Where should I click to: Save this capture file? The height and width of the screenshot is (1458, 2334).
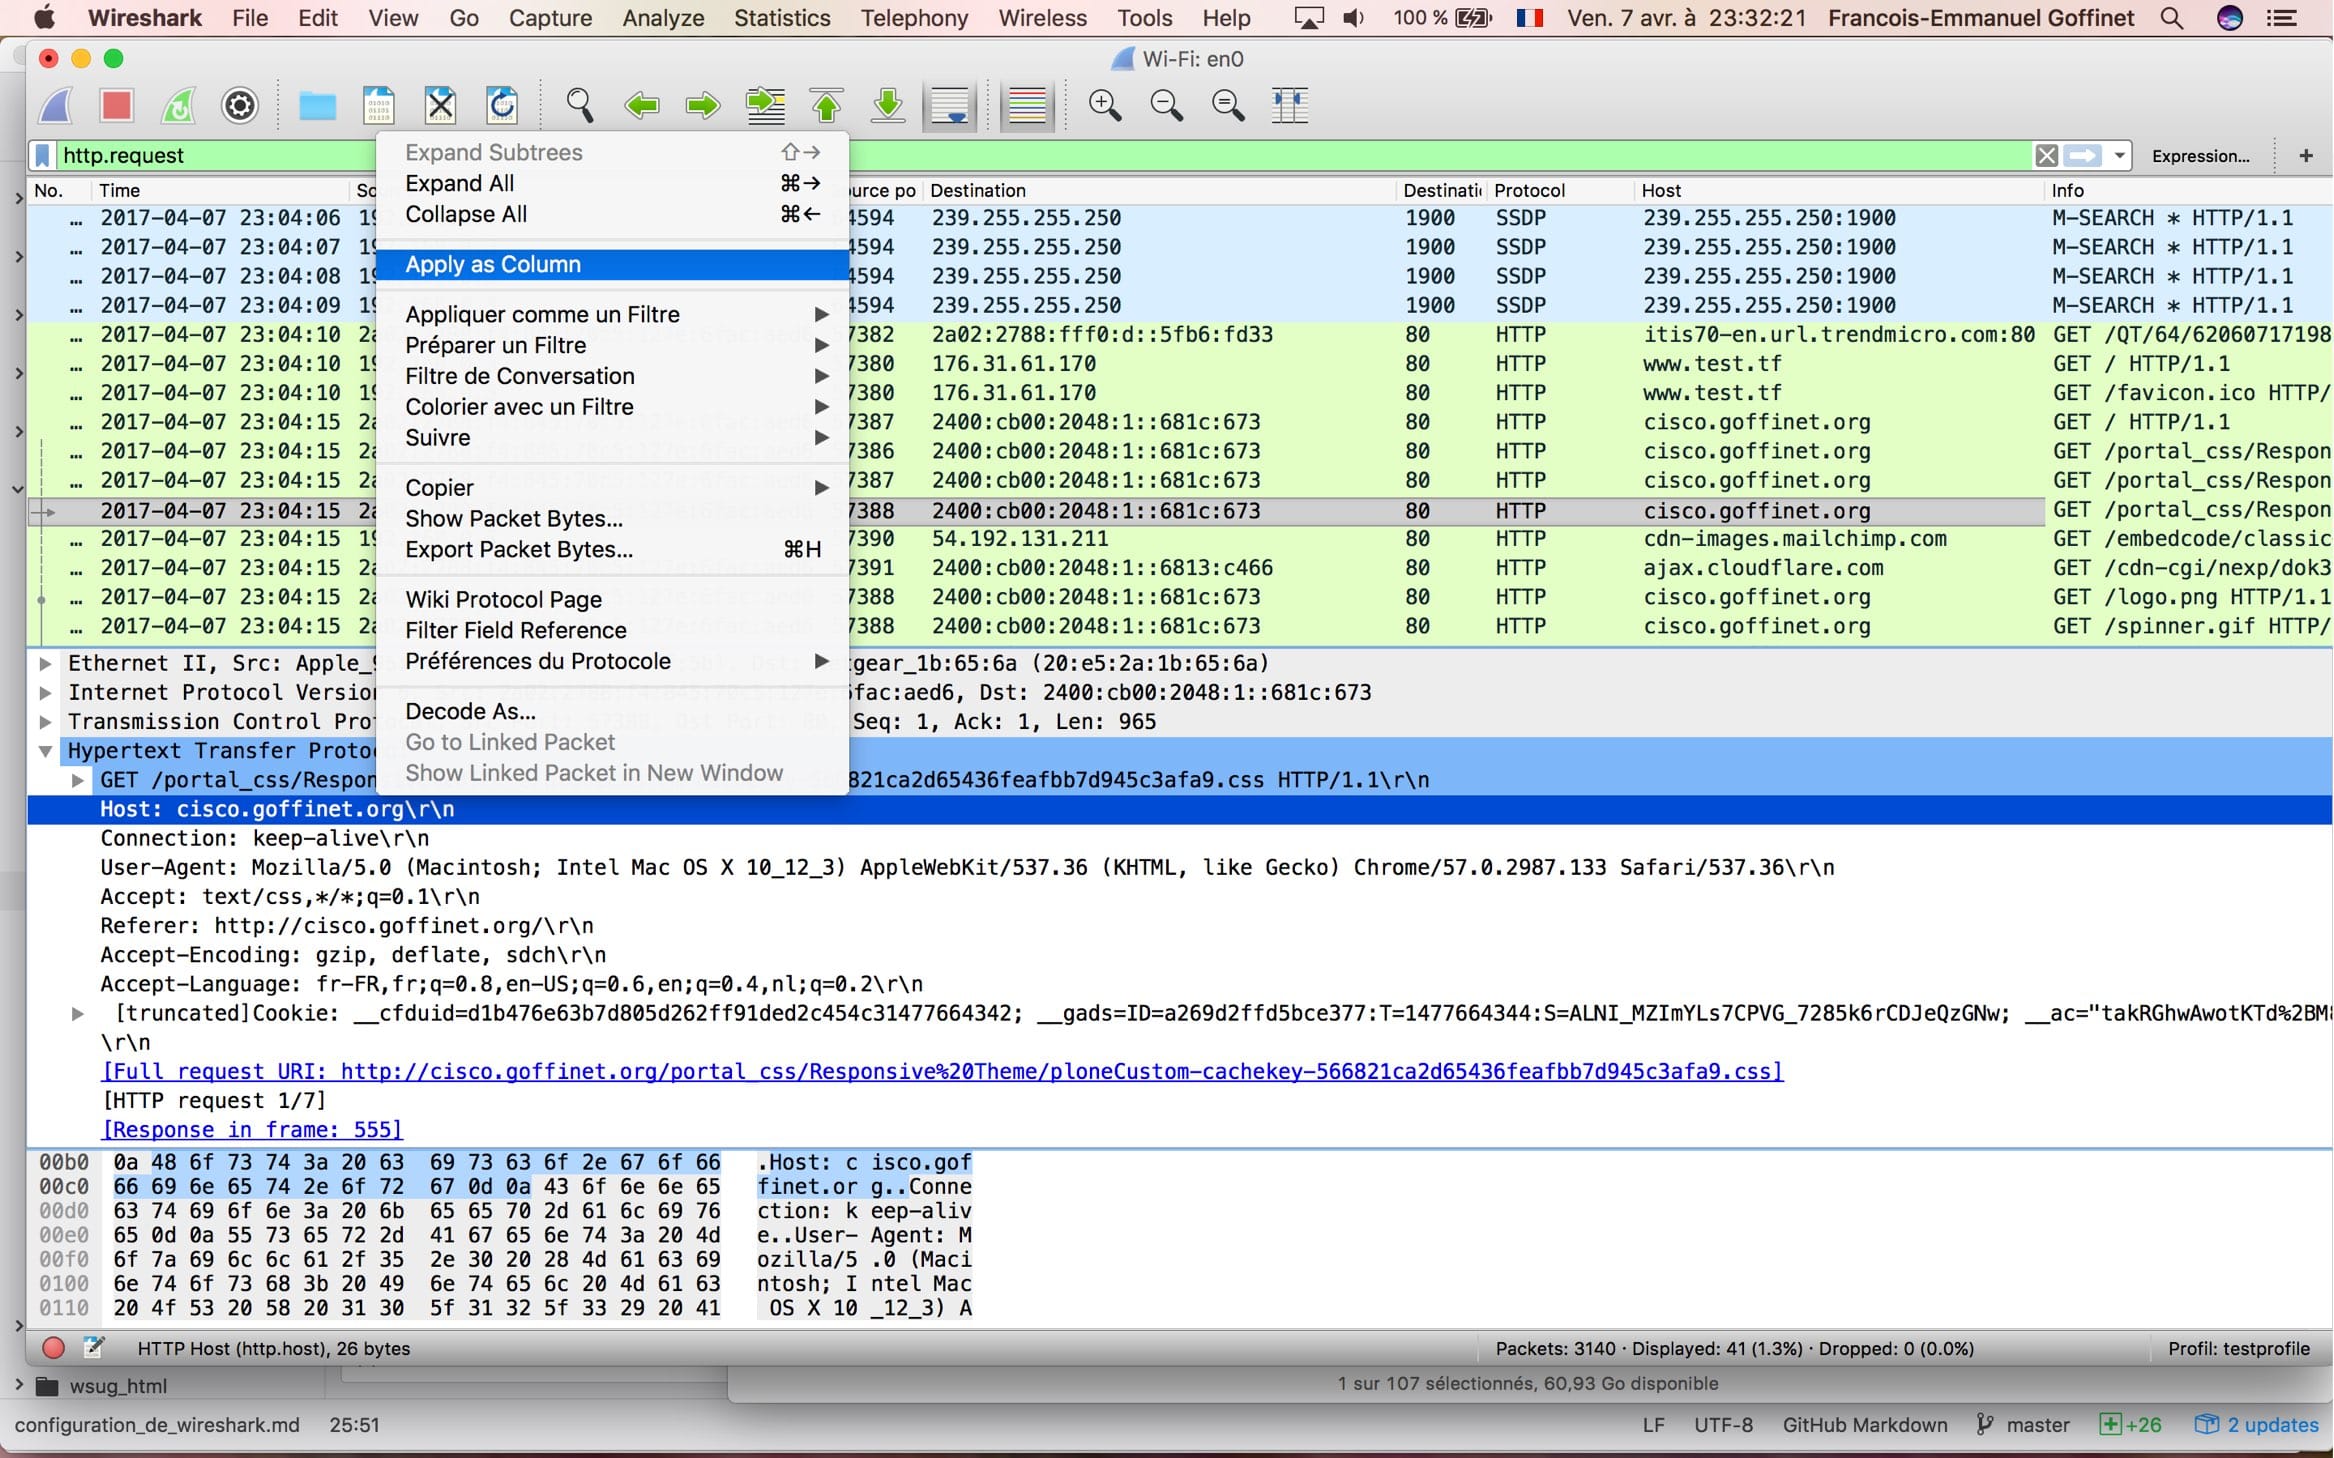379,105
